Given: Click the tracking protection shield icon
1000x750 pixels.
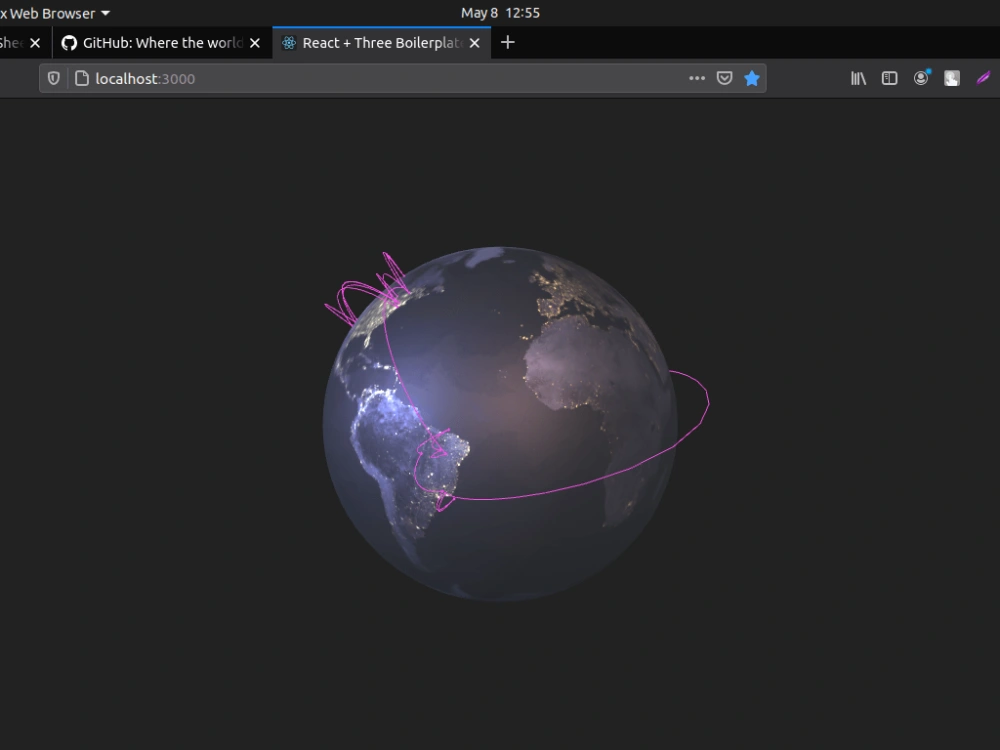Looking at the screenshot, I should coord(54,78).
